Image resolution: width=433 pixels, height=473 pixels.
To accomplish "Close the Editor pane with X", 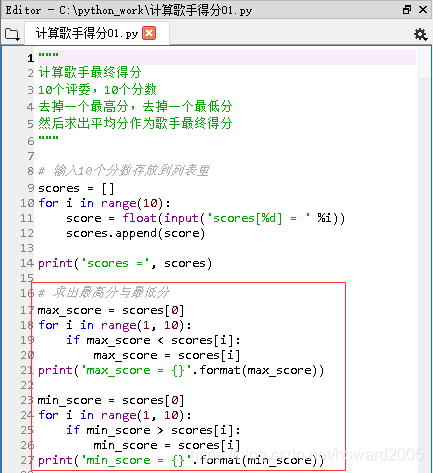I will pyautogui.click(x=423, y=9).
